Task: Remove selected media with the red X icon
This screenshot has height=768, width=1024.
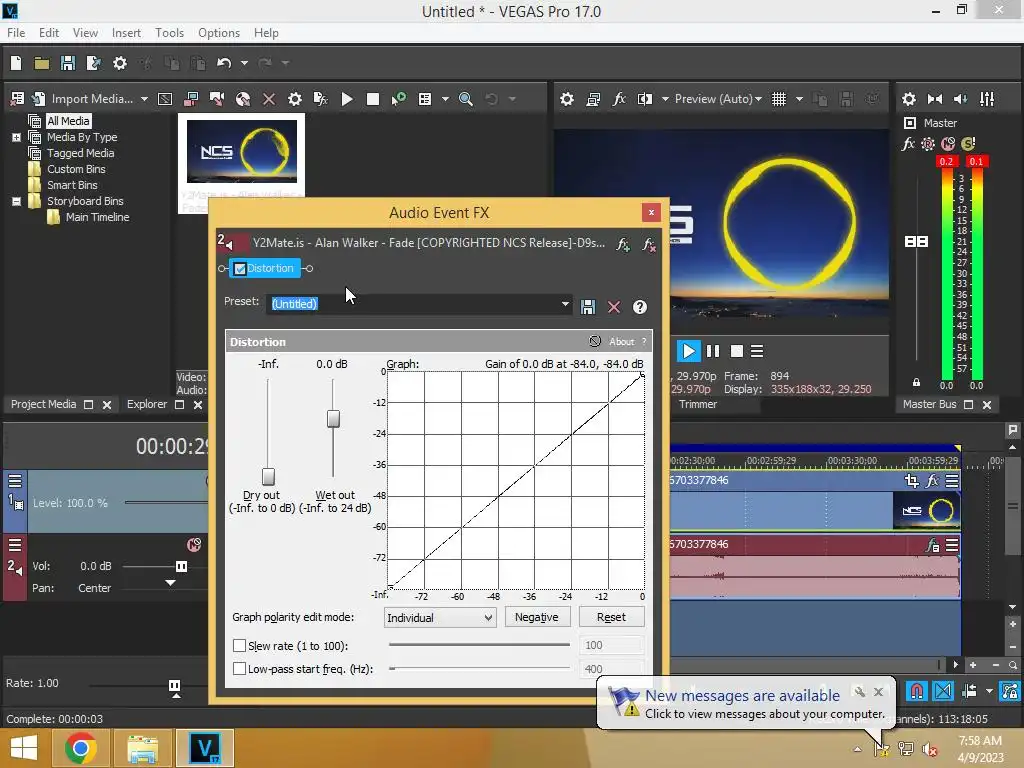Action: (268, 99)
